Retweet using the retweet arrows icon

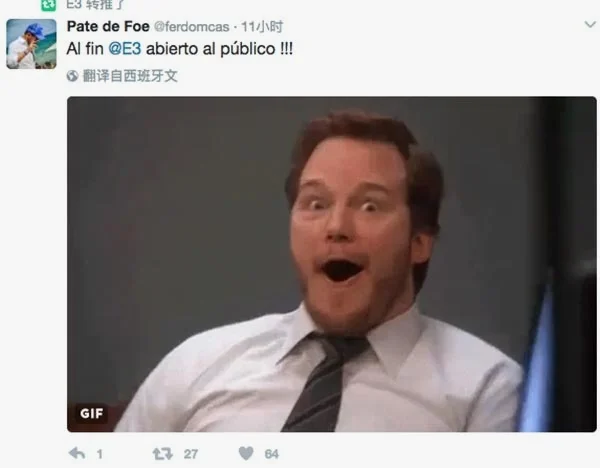point(162,454)
